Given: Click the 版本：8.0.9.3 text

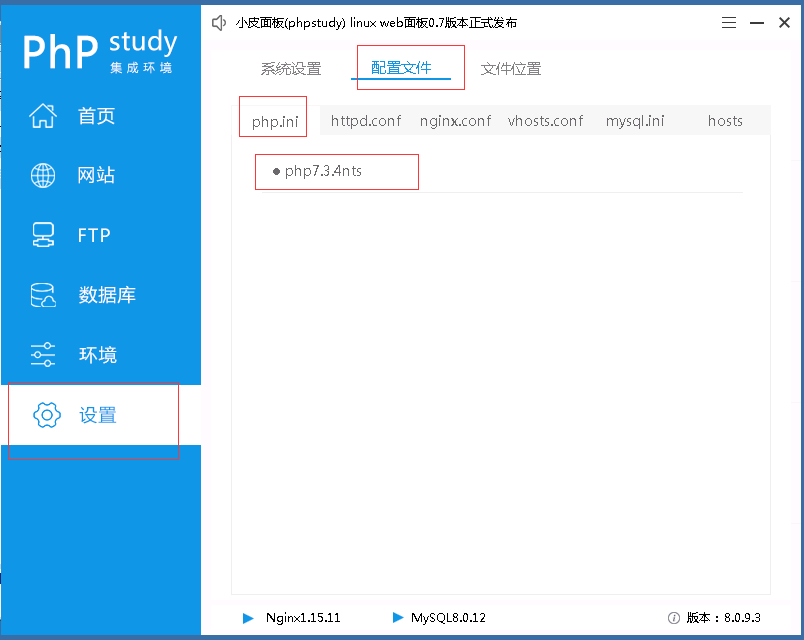Looking at the screenshot, I should pos(723,618).
